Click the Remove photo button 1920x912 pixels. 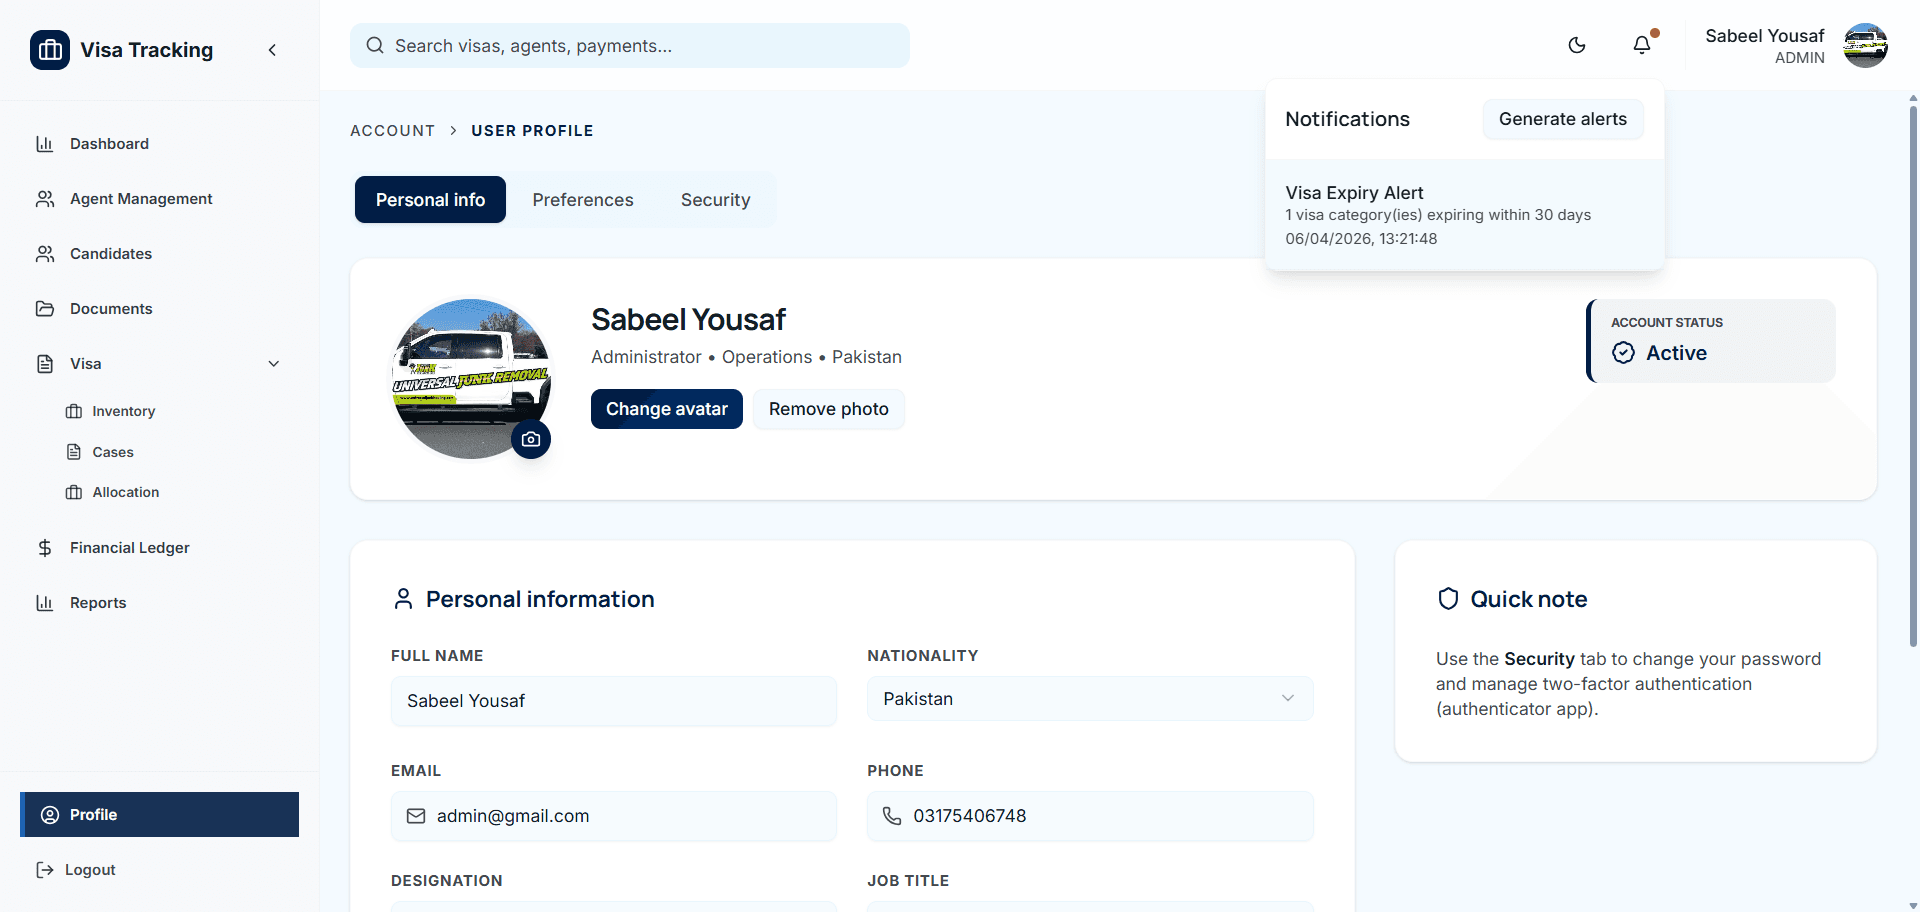coord(829,409)
